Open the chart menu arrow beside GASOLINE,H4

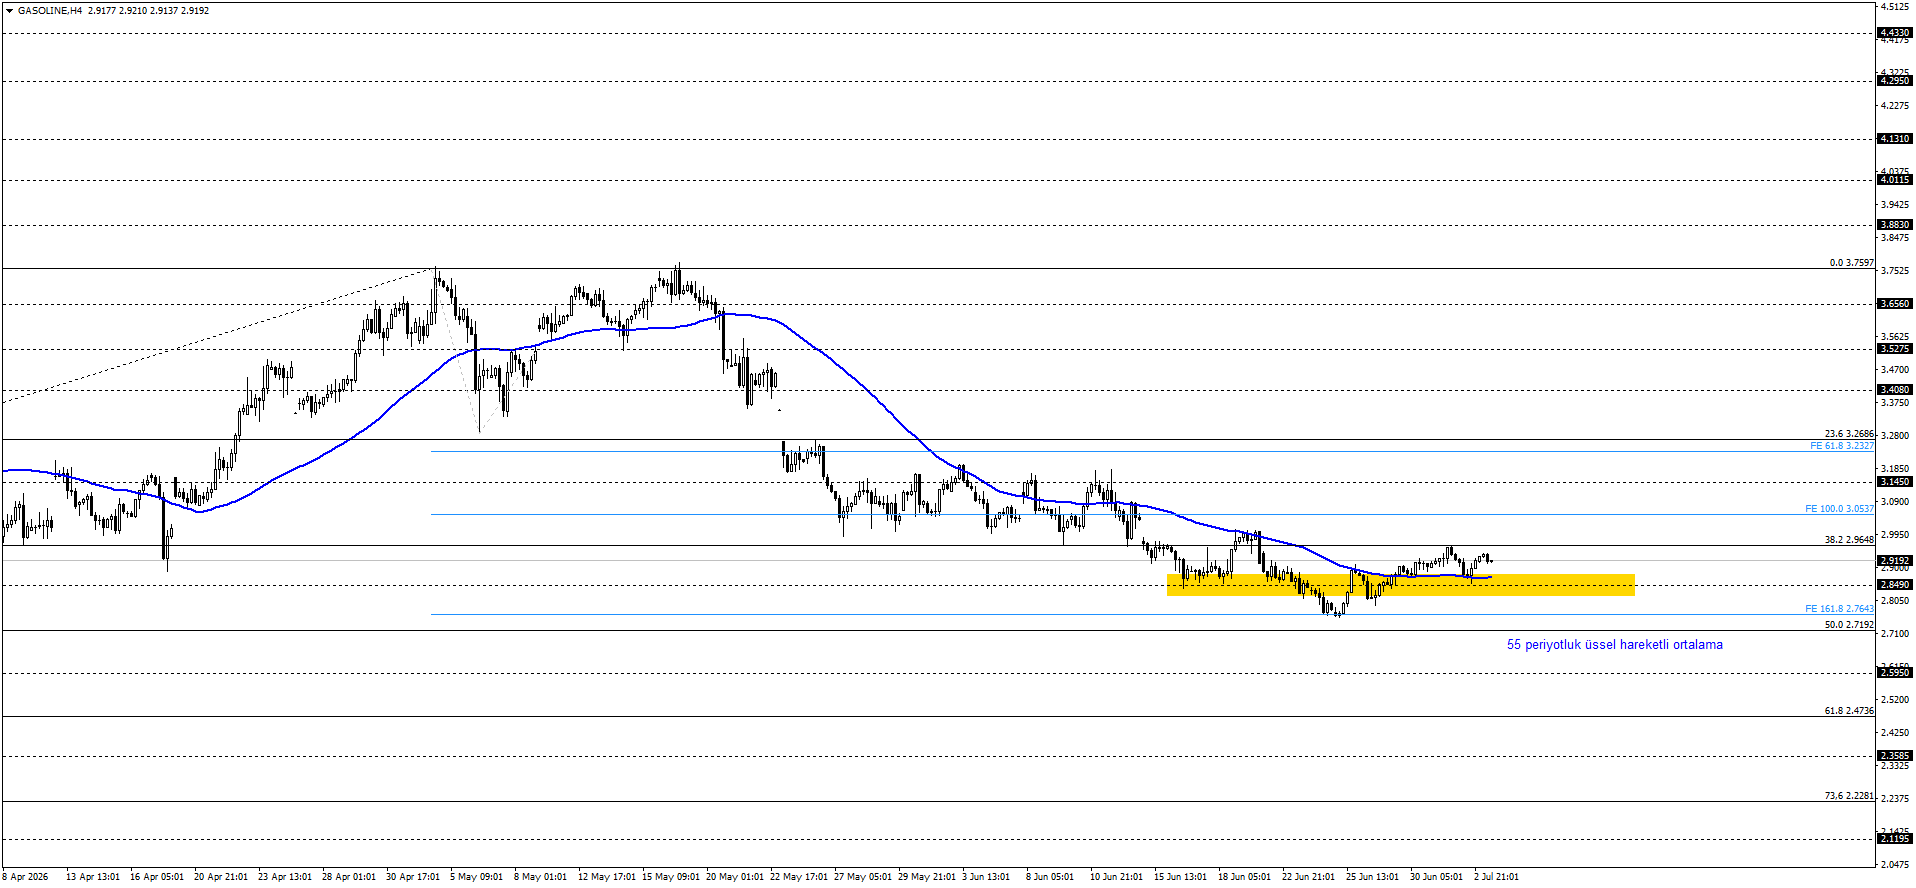[9, 10]
